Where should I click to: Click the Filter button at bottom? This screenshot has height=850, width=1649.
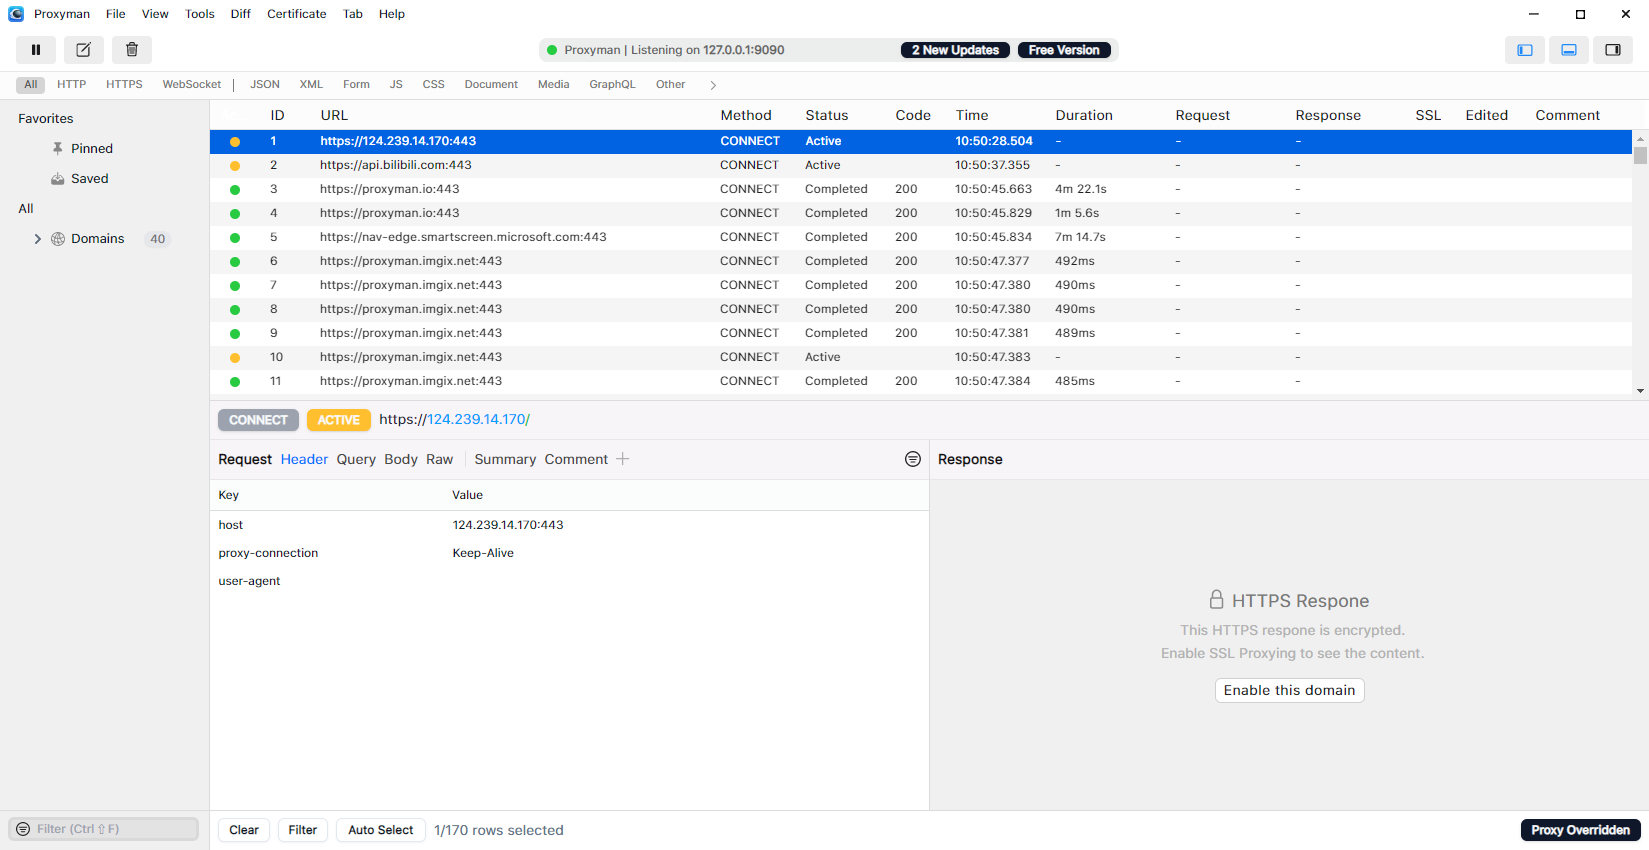pyautogui.click(x=303, y=830)
